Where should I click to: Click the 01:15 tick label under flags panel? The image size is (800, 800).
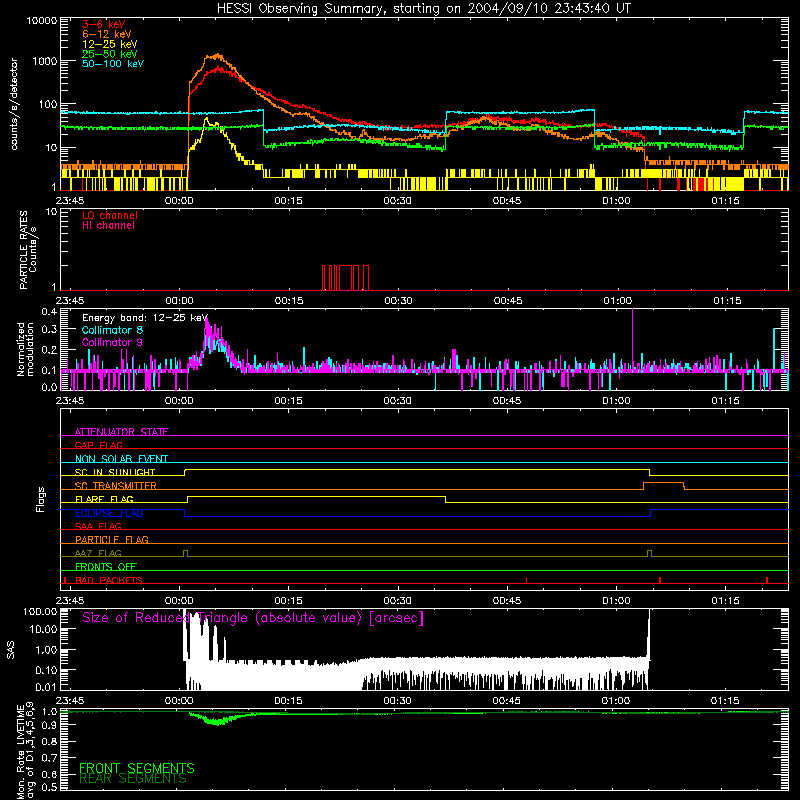click(x=725, y=601)
